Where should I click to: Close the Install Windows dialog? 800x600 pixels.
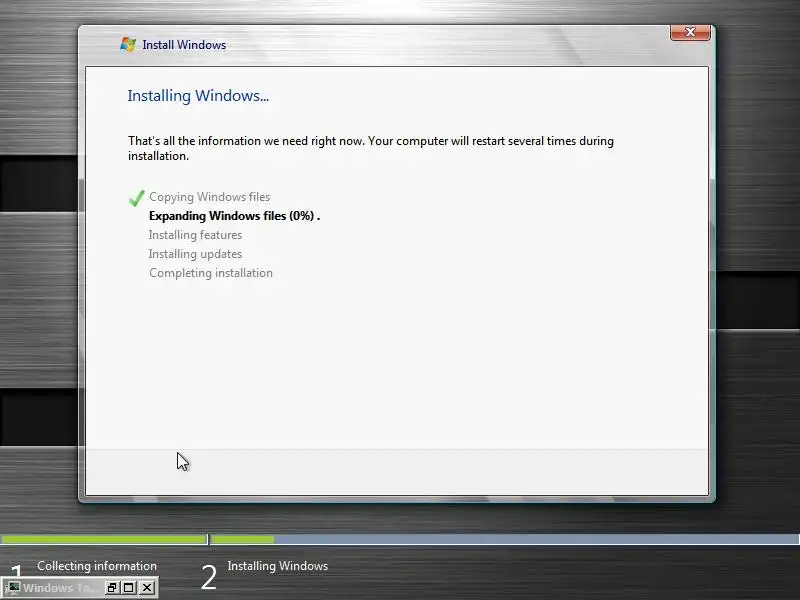pyautogui.click(x=690, y=32)
